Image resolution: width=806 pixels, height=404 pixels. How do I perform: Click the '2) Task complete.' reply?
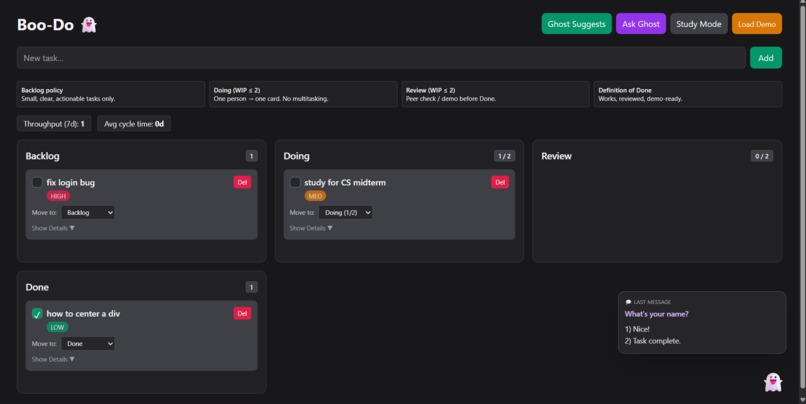pos(652,341)
